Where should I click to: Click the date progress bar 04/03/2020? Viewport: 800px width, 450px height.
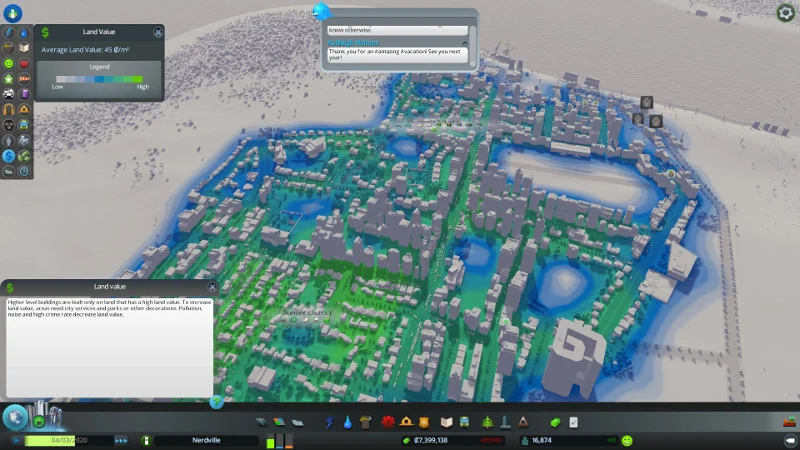point(69,440)
